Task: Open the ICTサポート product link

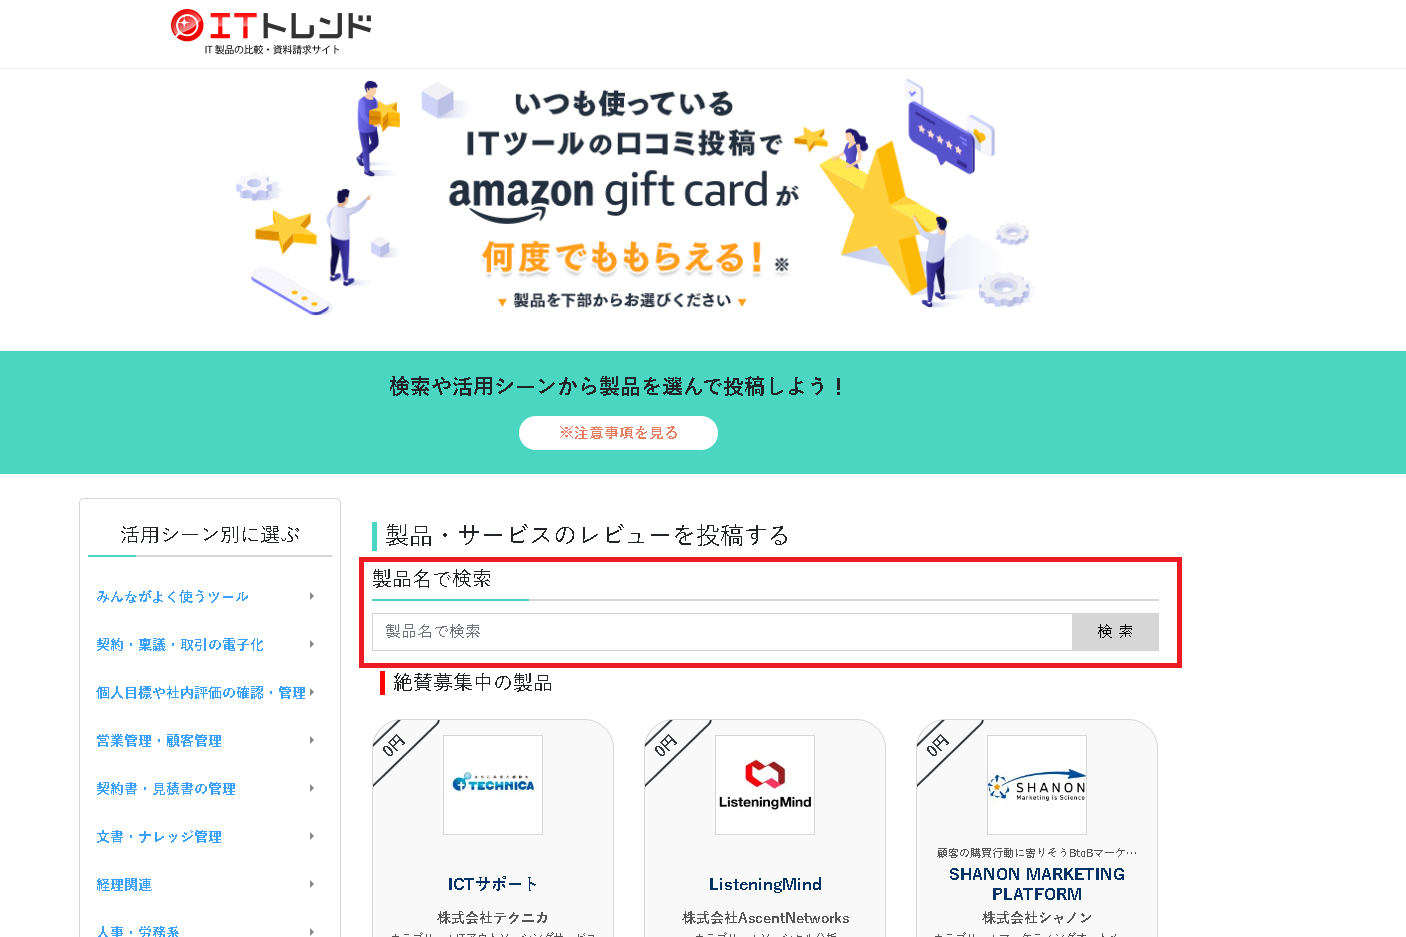Action: click(x=493, y=884)
